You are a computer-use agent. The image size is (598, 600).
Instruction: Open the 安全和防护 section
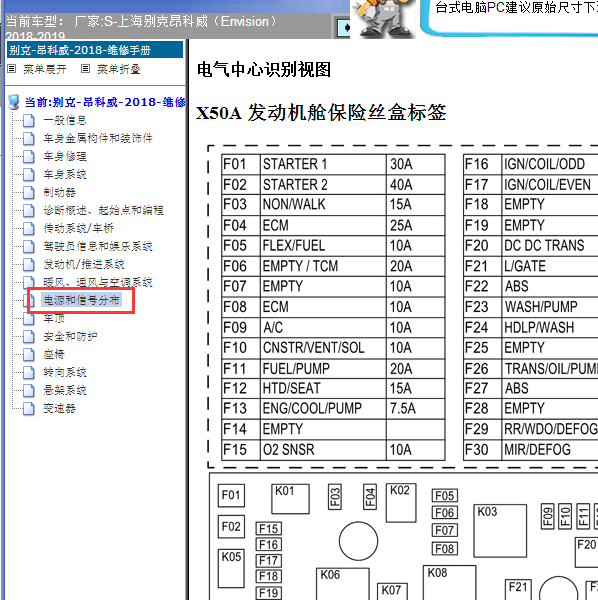70,337
